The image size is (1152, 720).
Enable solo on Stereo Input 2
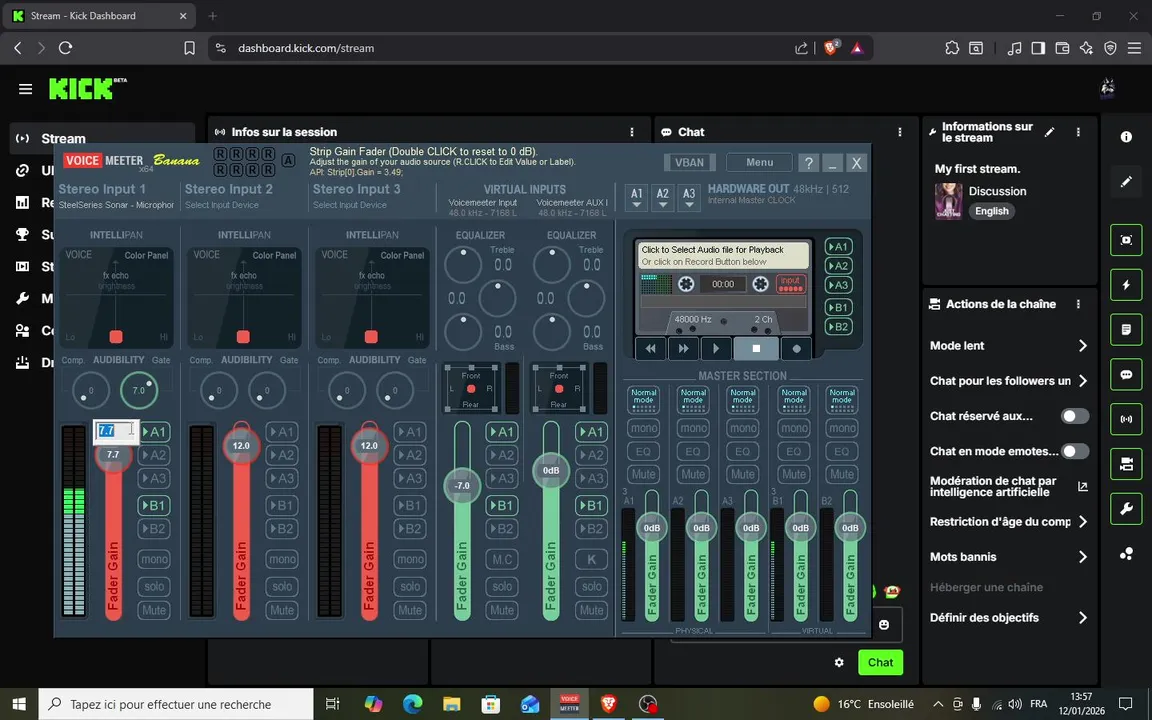point(282,586)
